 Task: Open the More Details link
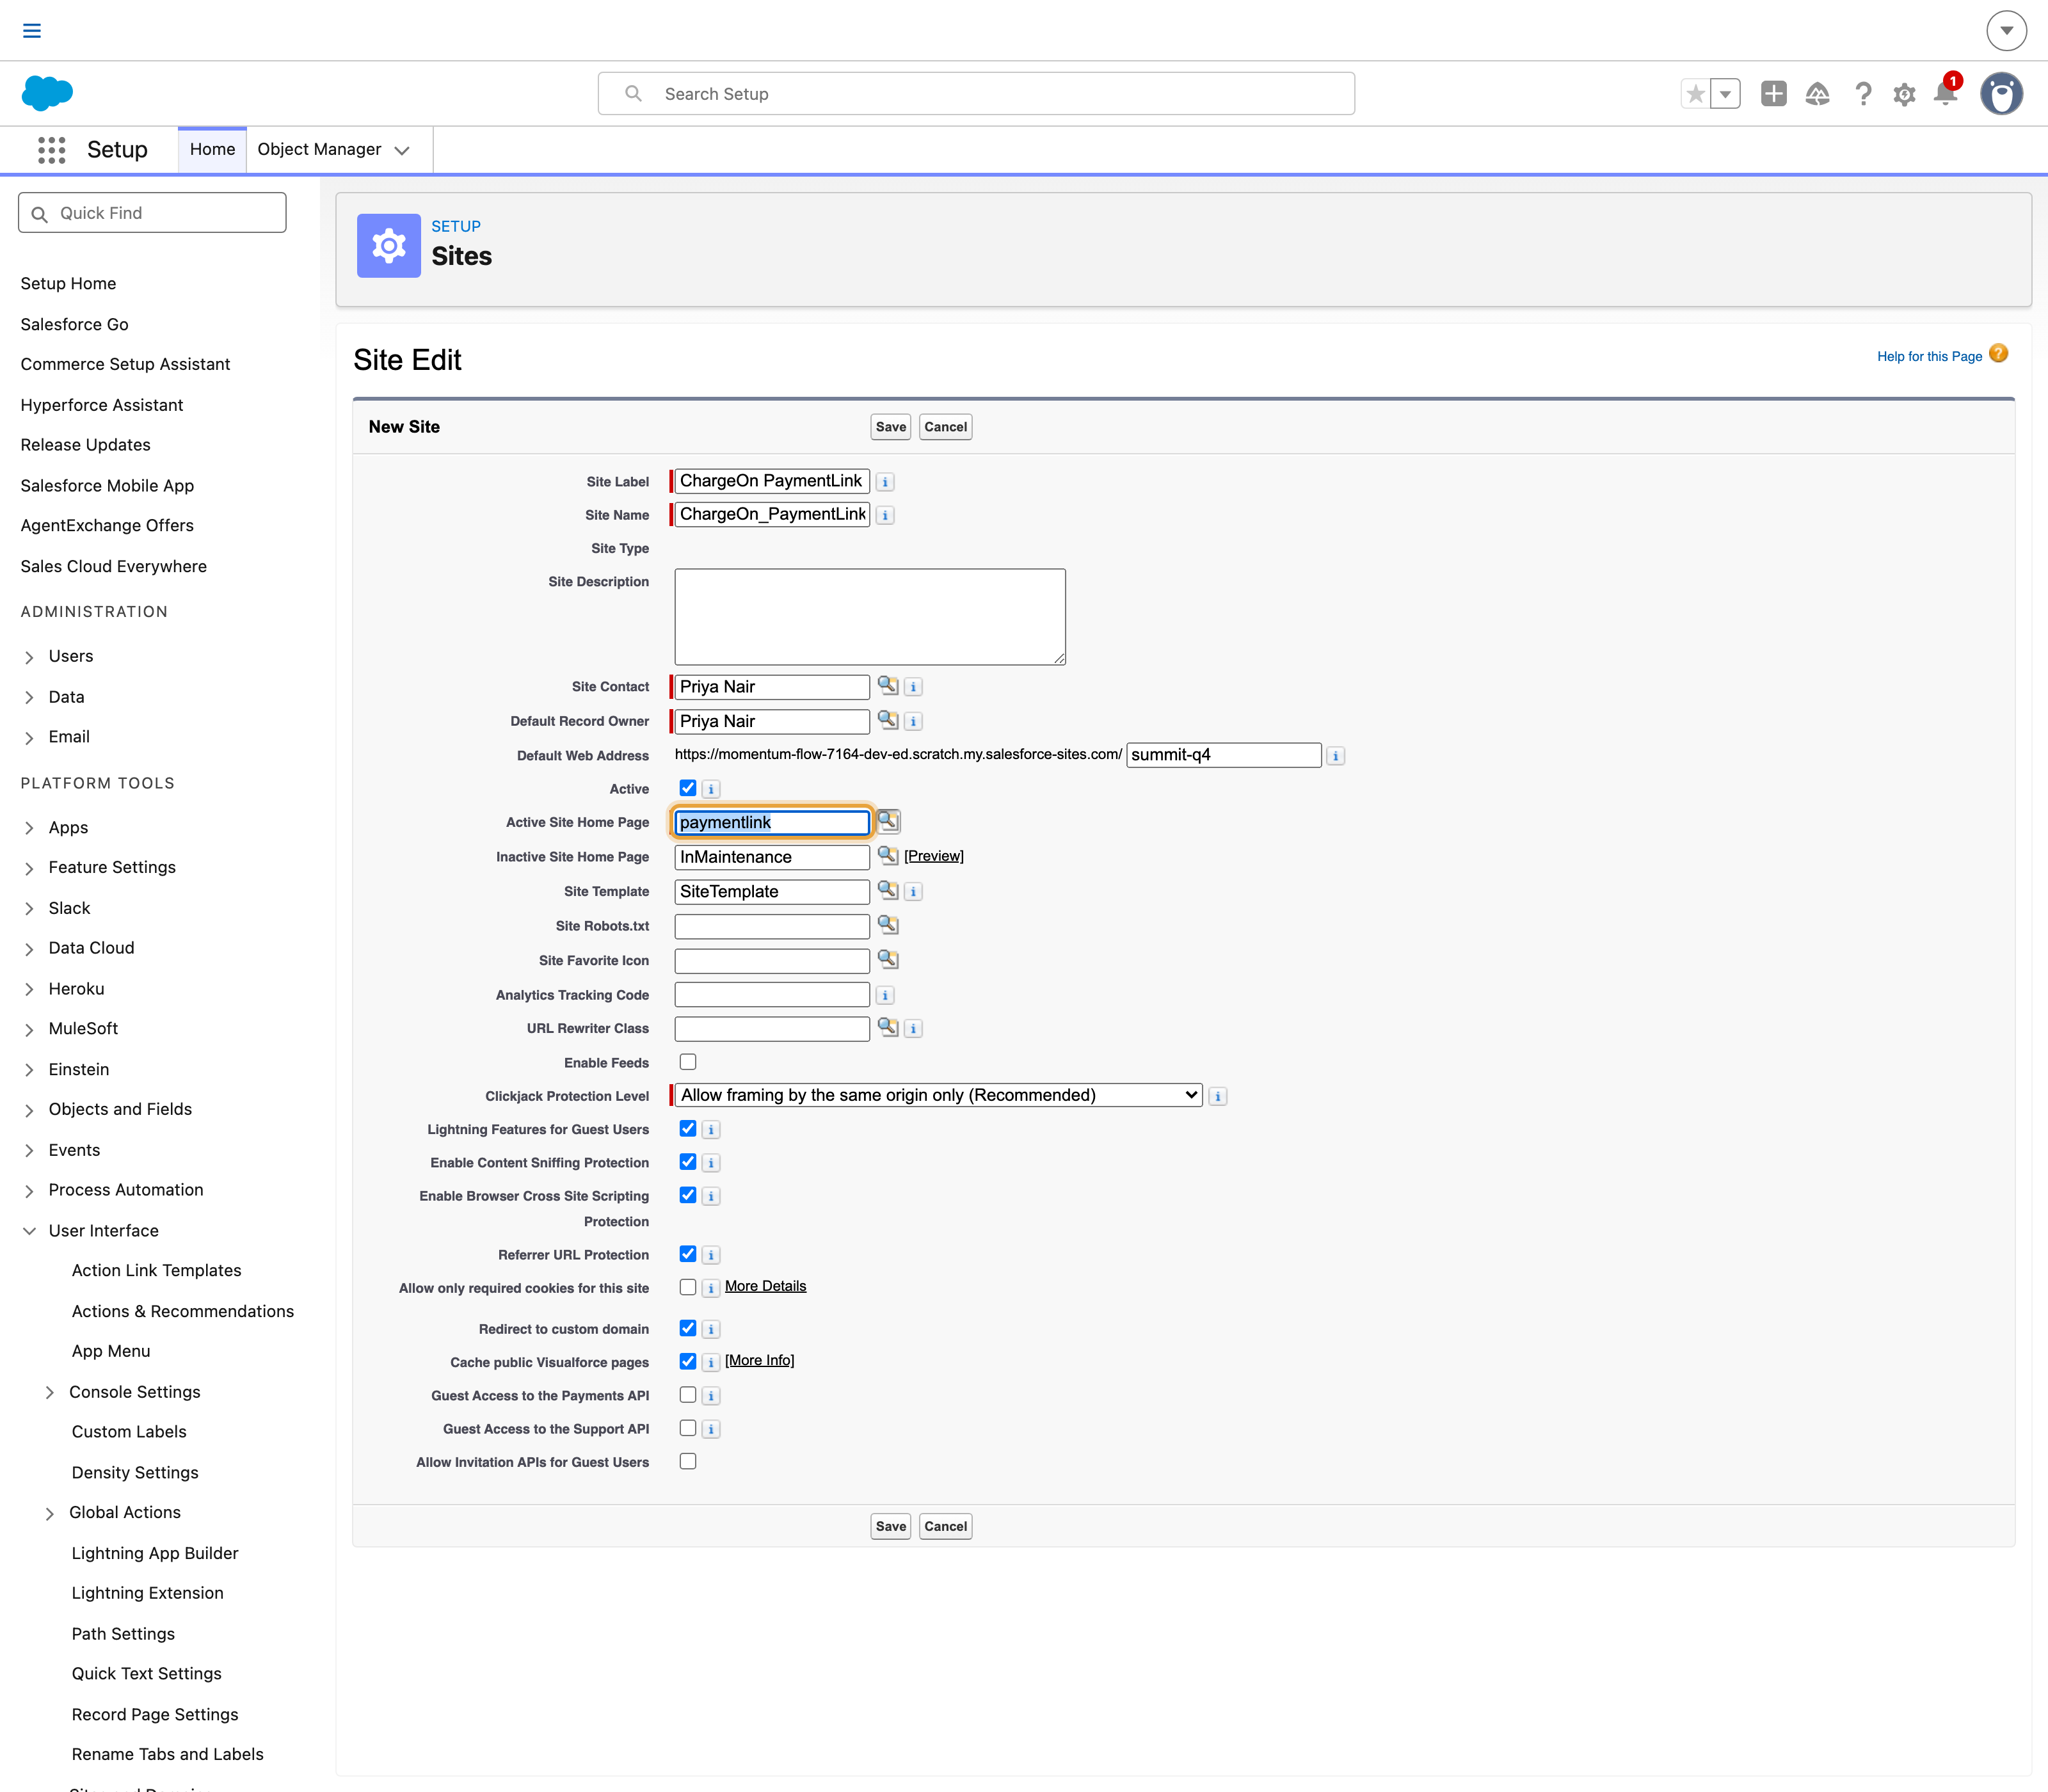[x=765, y=1286]
